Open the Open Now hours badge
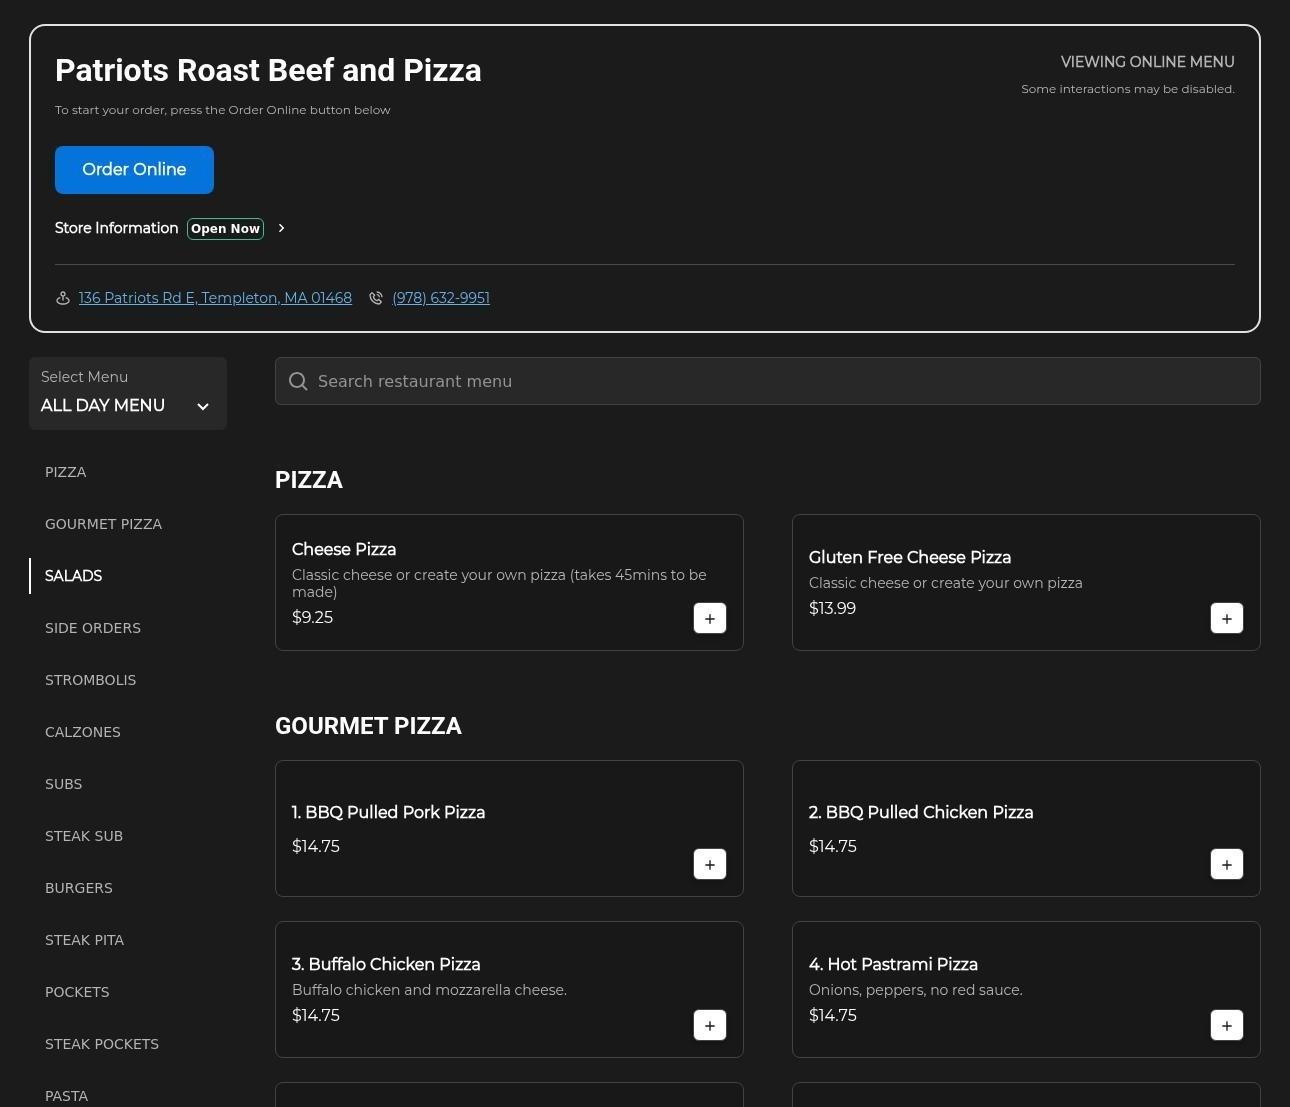The height and width of the screenshot is (1107, 1290). [x=225, y=228]
